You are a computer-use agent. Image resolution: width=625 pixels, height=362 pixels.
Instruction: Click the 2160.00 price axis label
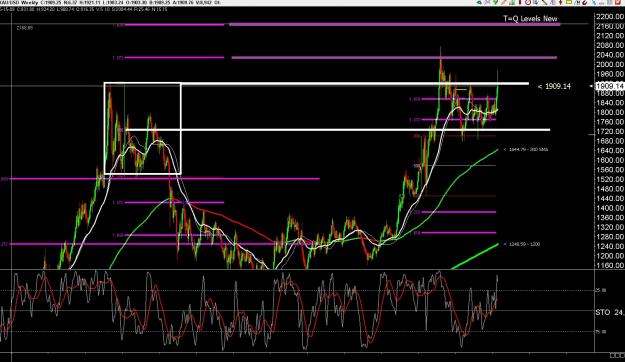point(610,26)
